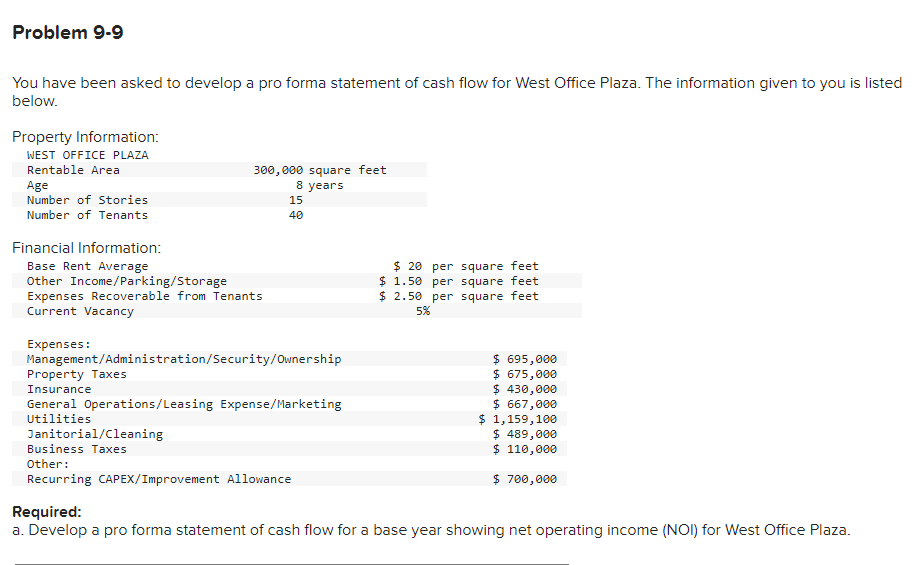Select the '$ 695,000' amount
924x565 pixels.
[524, 359]
